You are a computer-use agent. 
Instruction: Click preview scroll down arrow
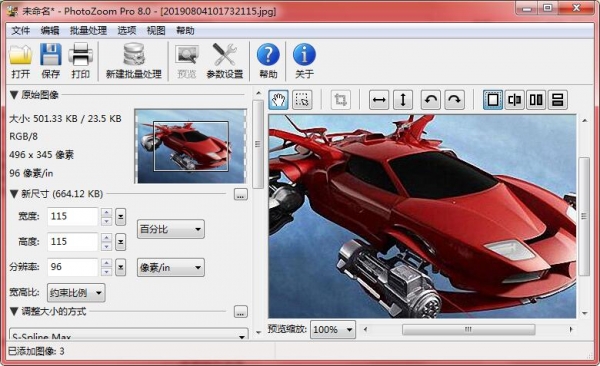[x=584, y=313]
